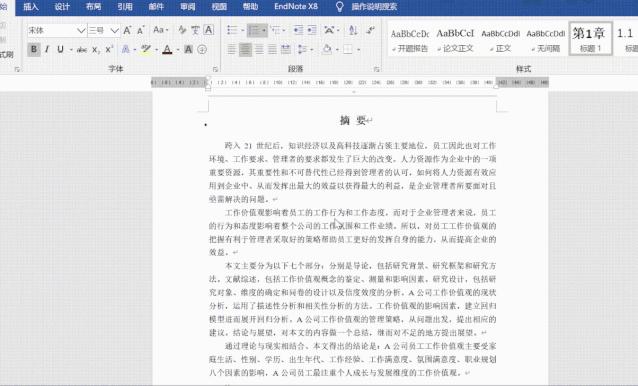This screenshot has height=386, width=638.
Task: Open the 设计 ribbon tab
Action: coord(62,7)
